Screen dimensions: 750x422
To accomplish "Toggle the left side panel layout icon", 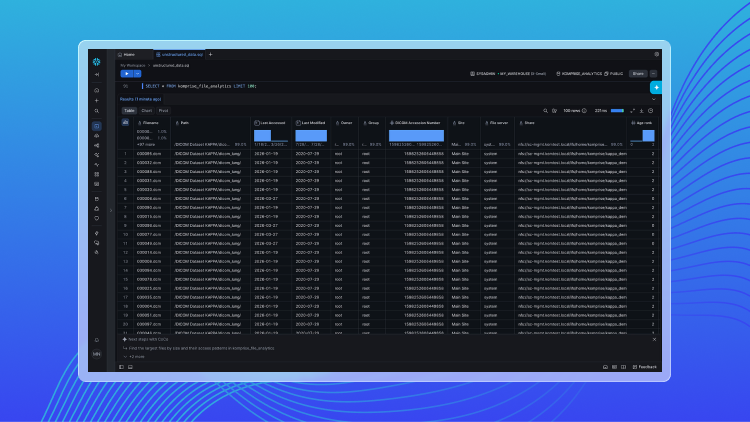I will (x=121, y=367).
